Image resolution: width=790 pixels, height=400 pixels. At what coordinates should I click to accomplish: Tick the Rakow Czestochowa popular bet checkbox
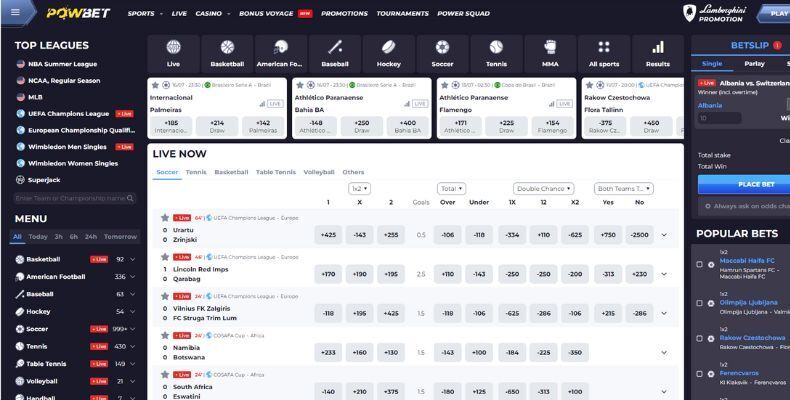point(699,338)
